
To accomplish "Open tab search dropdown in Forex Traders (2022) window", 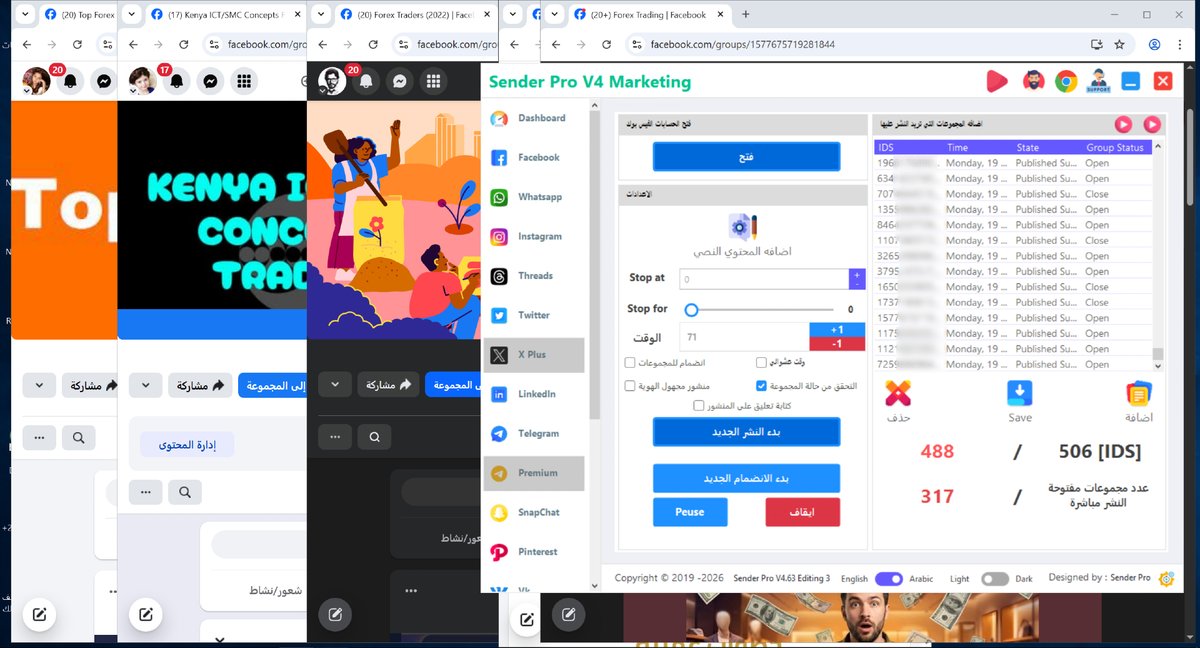I will (320, 15).
